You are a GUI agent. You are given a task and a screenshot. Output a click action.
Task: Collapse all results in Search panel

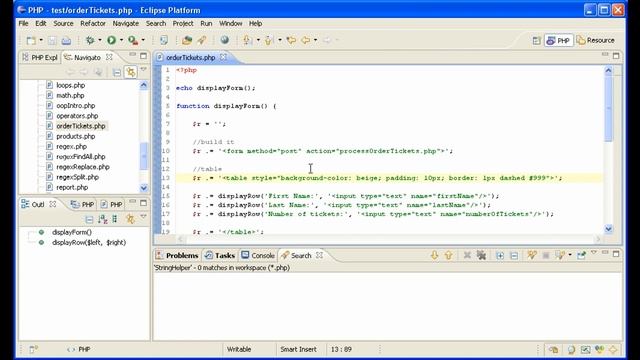pyautogui.click(x=514, y=256)
